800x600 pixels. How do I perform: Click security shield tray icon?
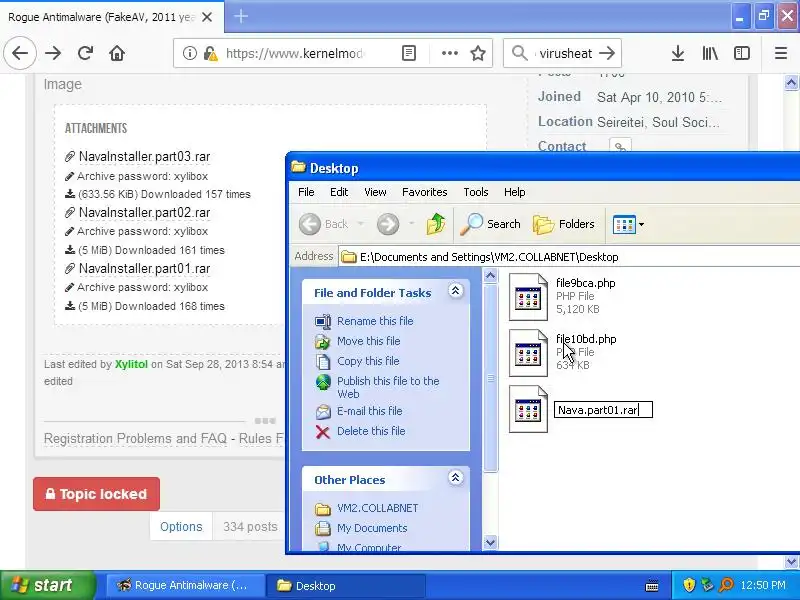click(x=689, y=585)
